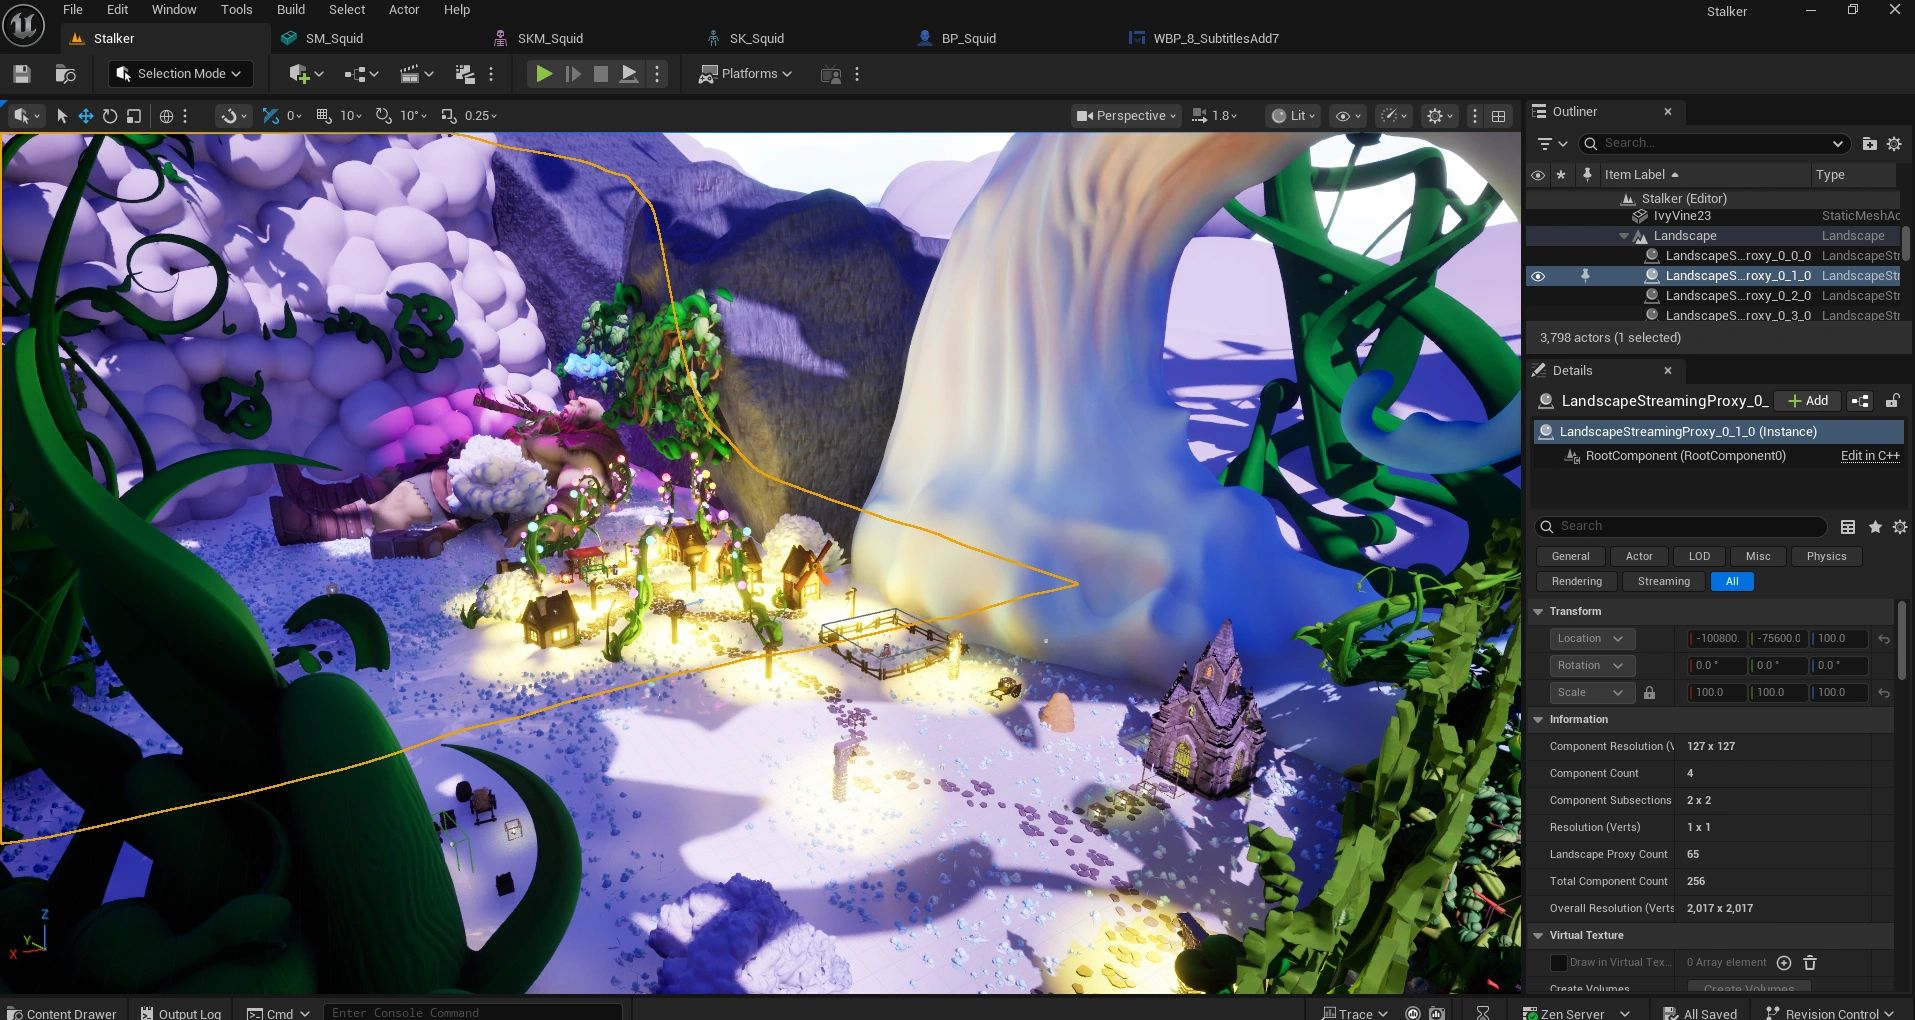Open the Selection Mode dropdown
This screenshot has height=1020, width=1915.
180,74
